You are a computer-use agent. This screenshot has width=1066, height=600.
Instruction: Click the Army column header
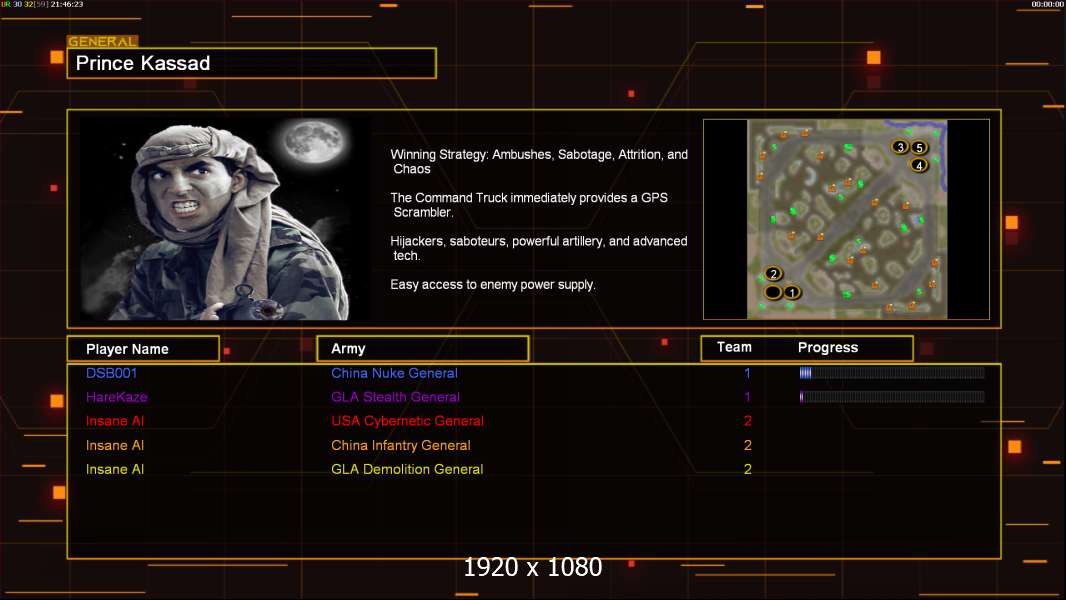coord(423,349)
